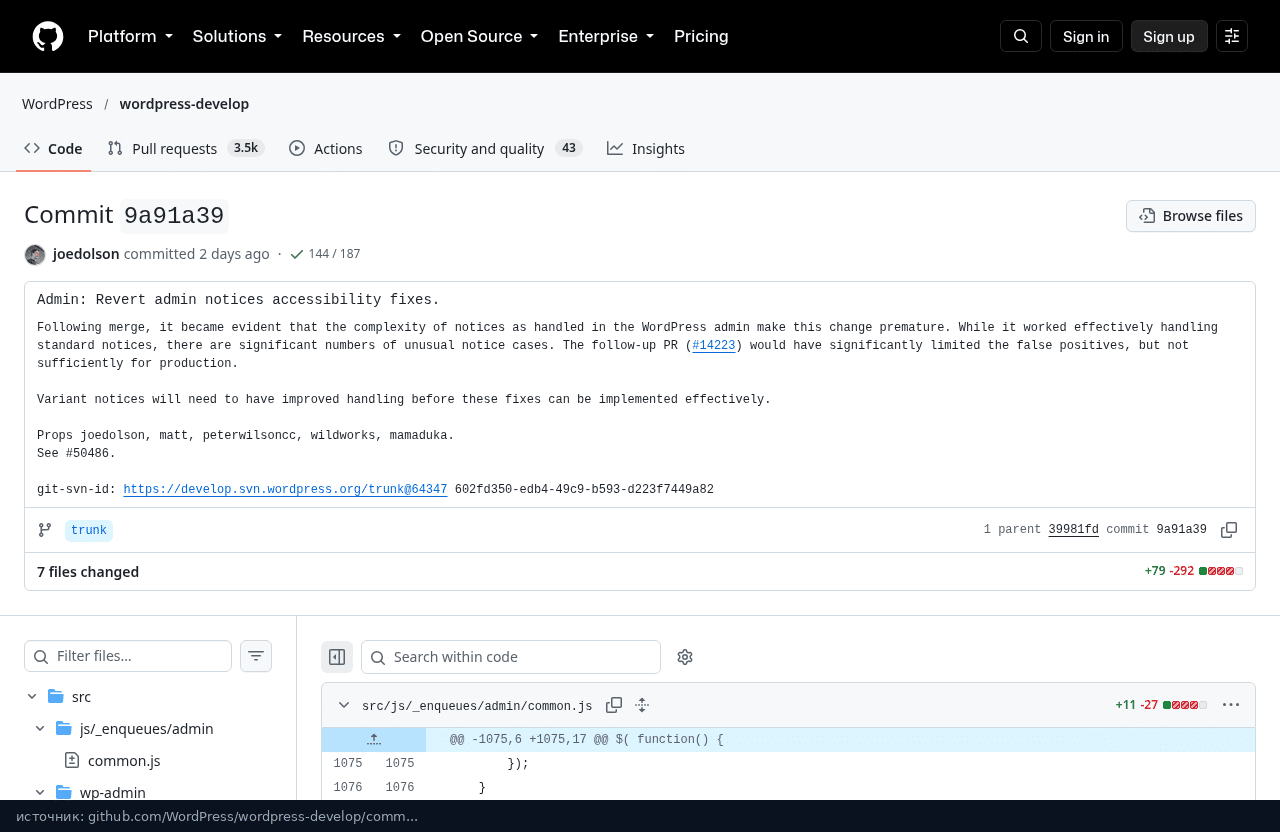This screenshot has width=1280, height=832.
Task: Open Enterprise dropdown menu
Action: [606, 36]
